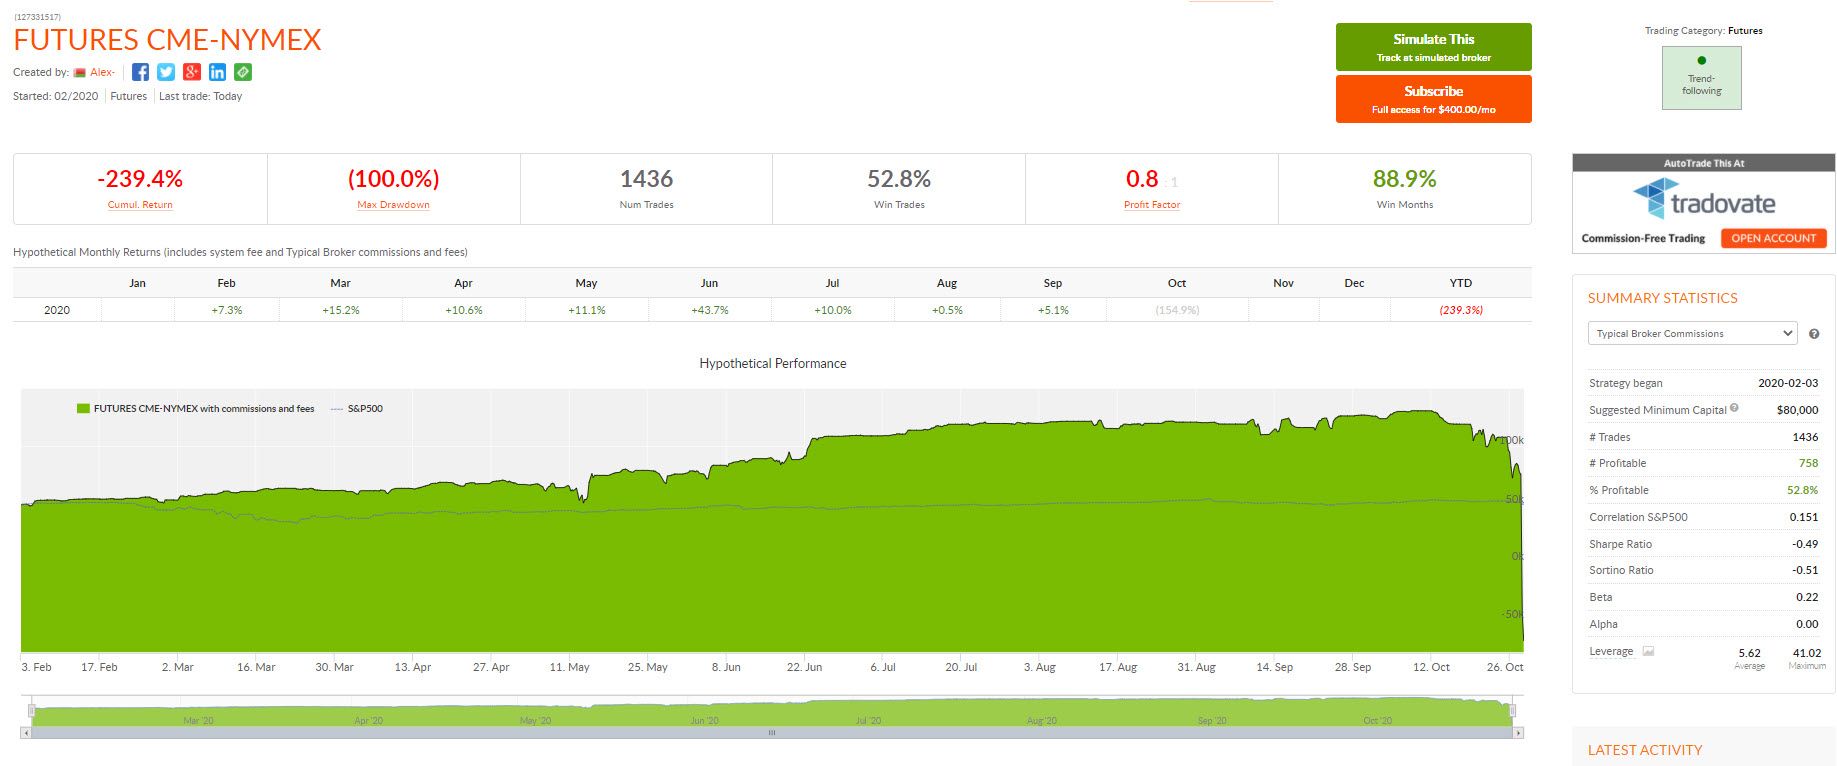
Task: Subscribe for full access button
Action: (x=1433, y=99)
